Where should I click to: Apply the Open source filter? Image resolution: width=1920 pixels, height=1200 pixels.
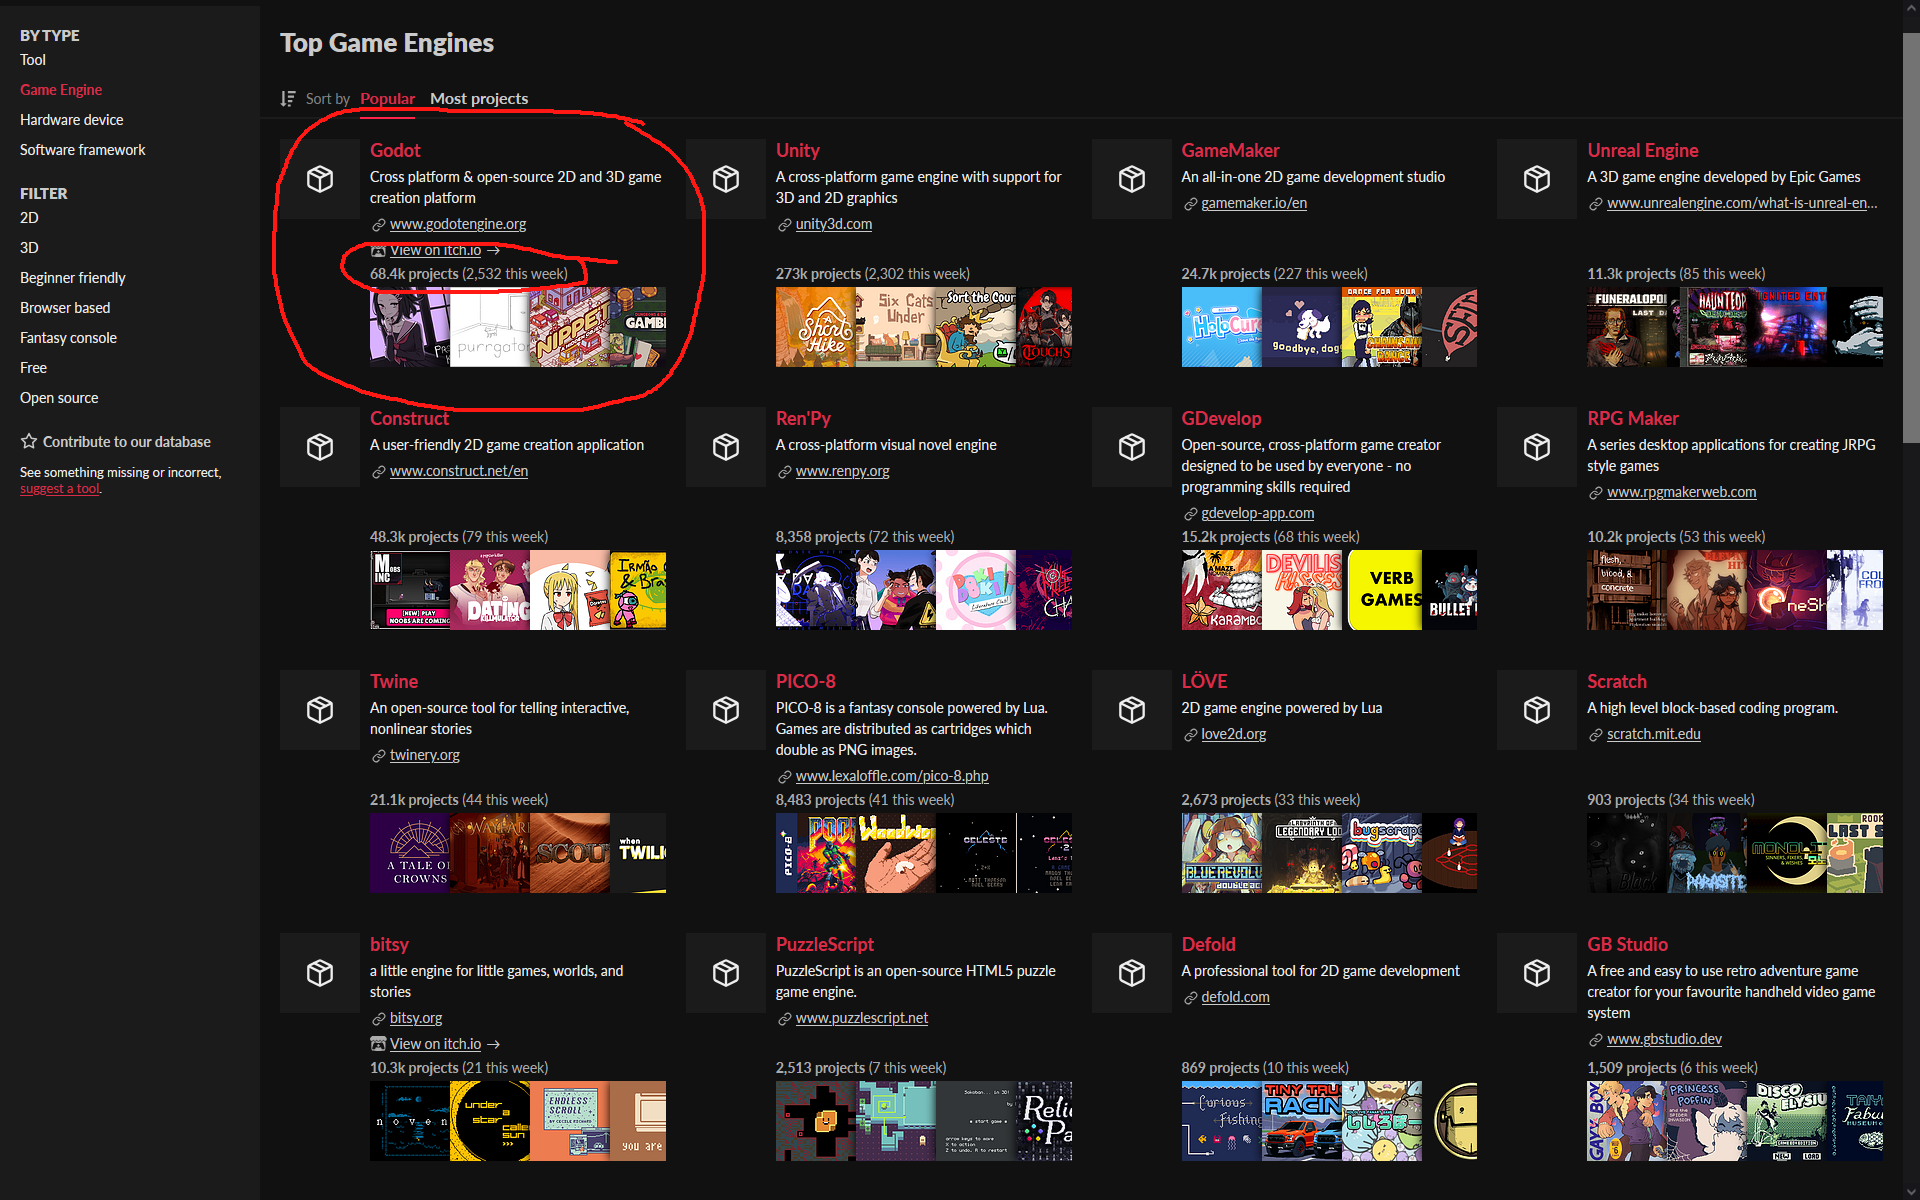pyautogui.click(x=59, y=398)
